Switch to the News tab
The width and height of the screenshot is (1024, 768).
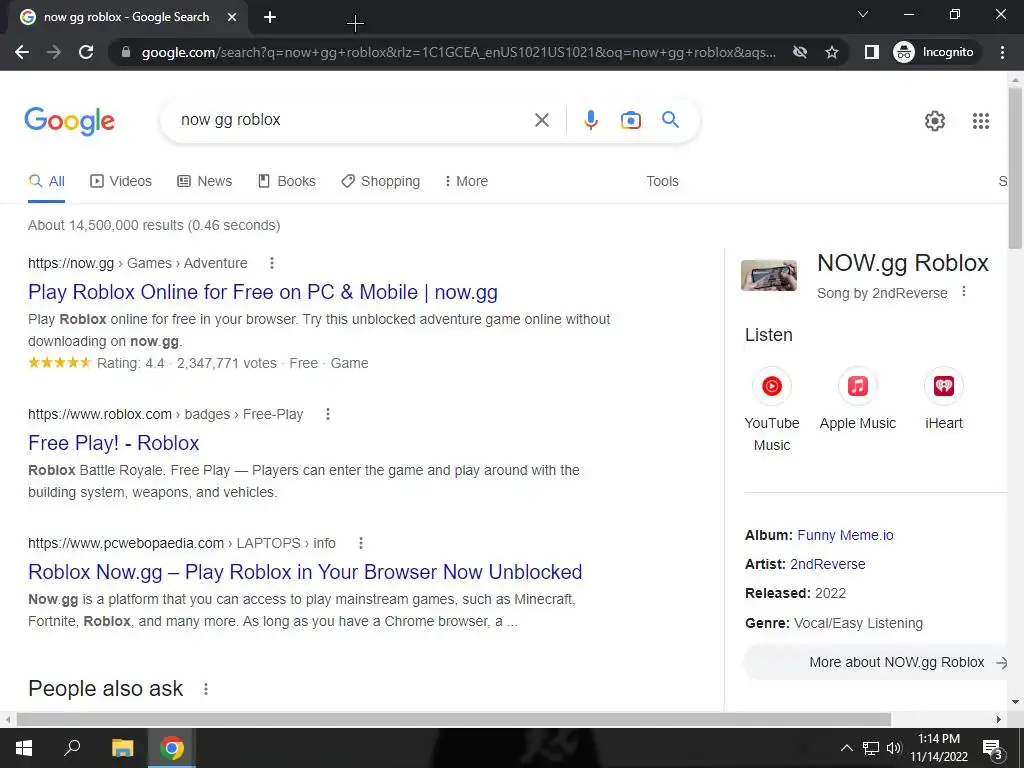(204, 182)
